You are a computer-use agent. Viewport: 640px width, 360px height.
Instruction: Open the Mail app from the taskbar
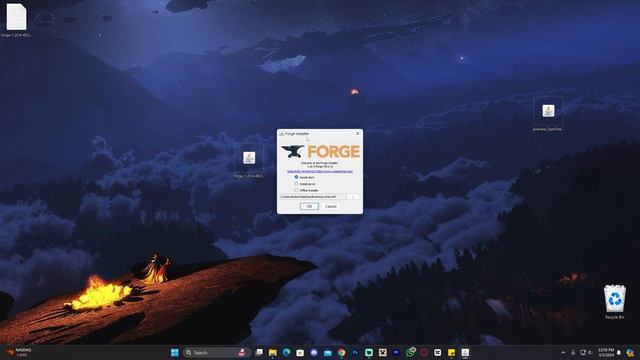tap(328, 352)
